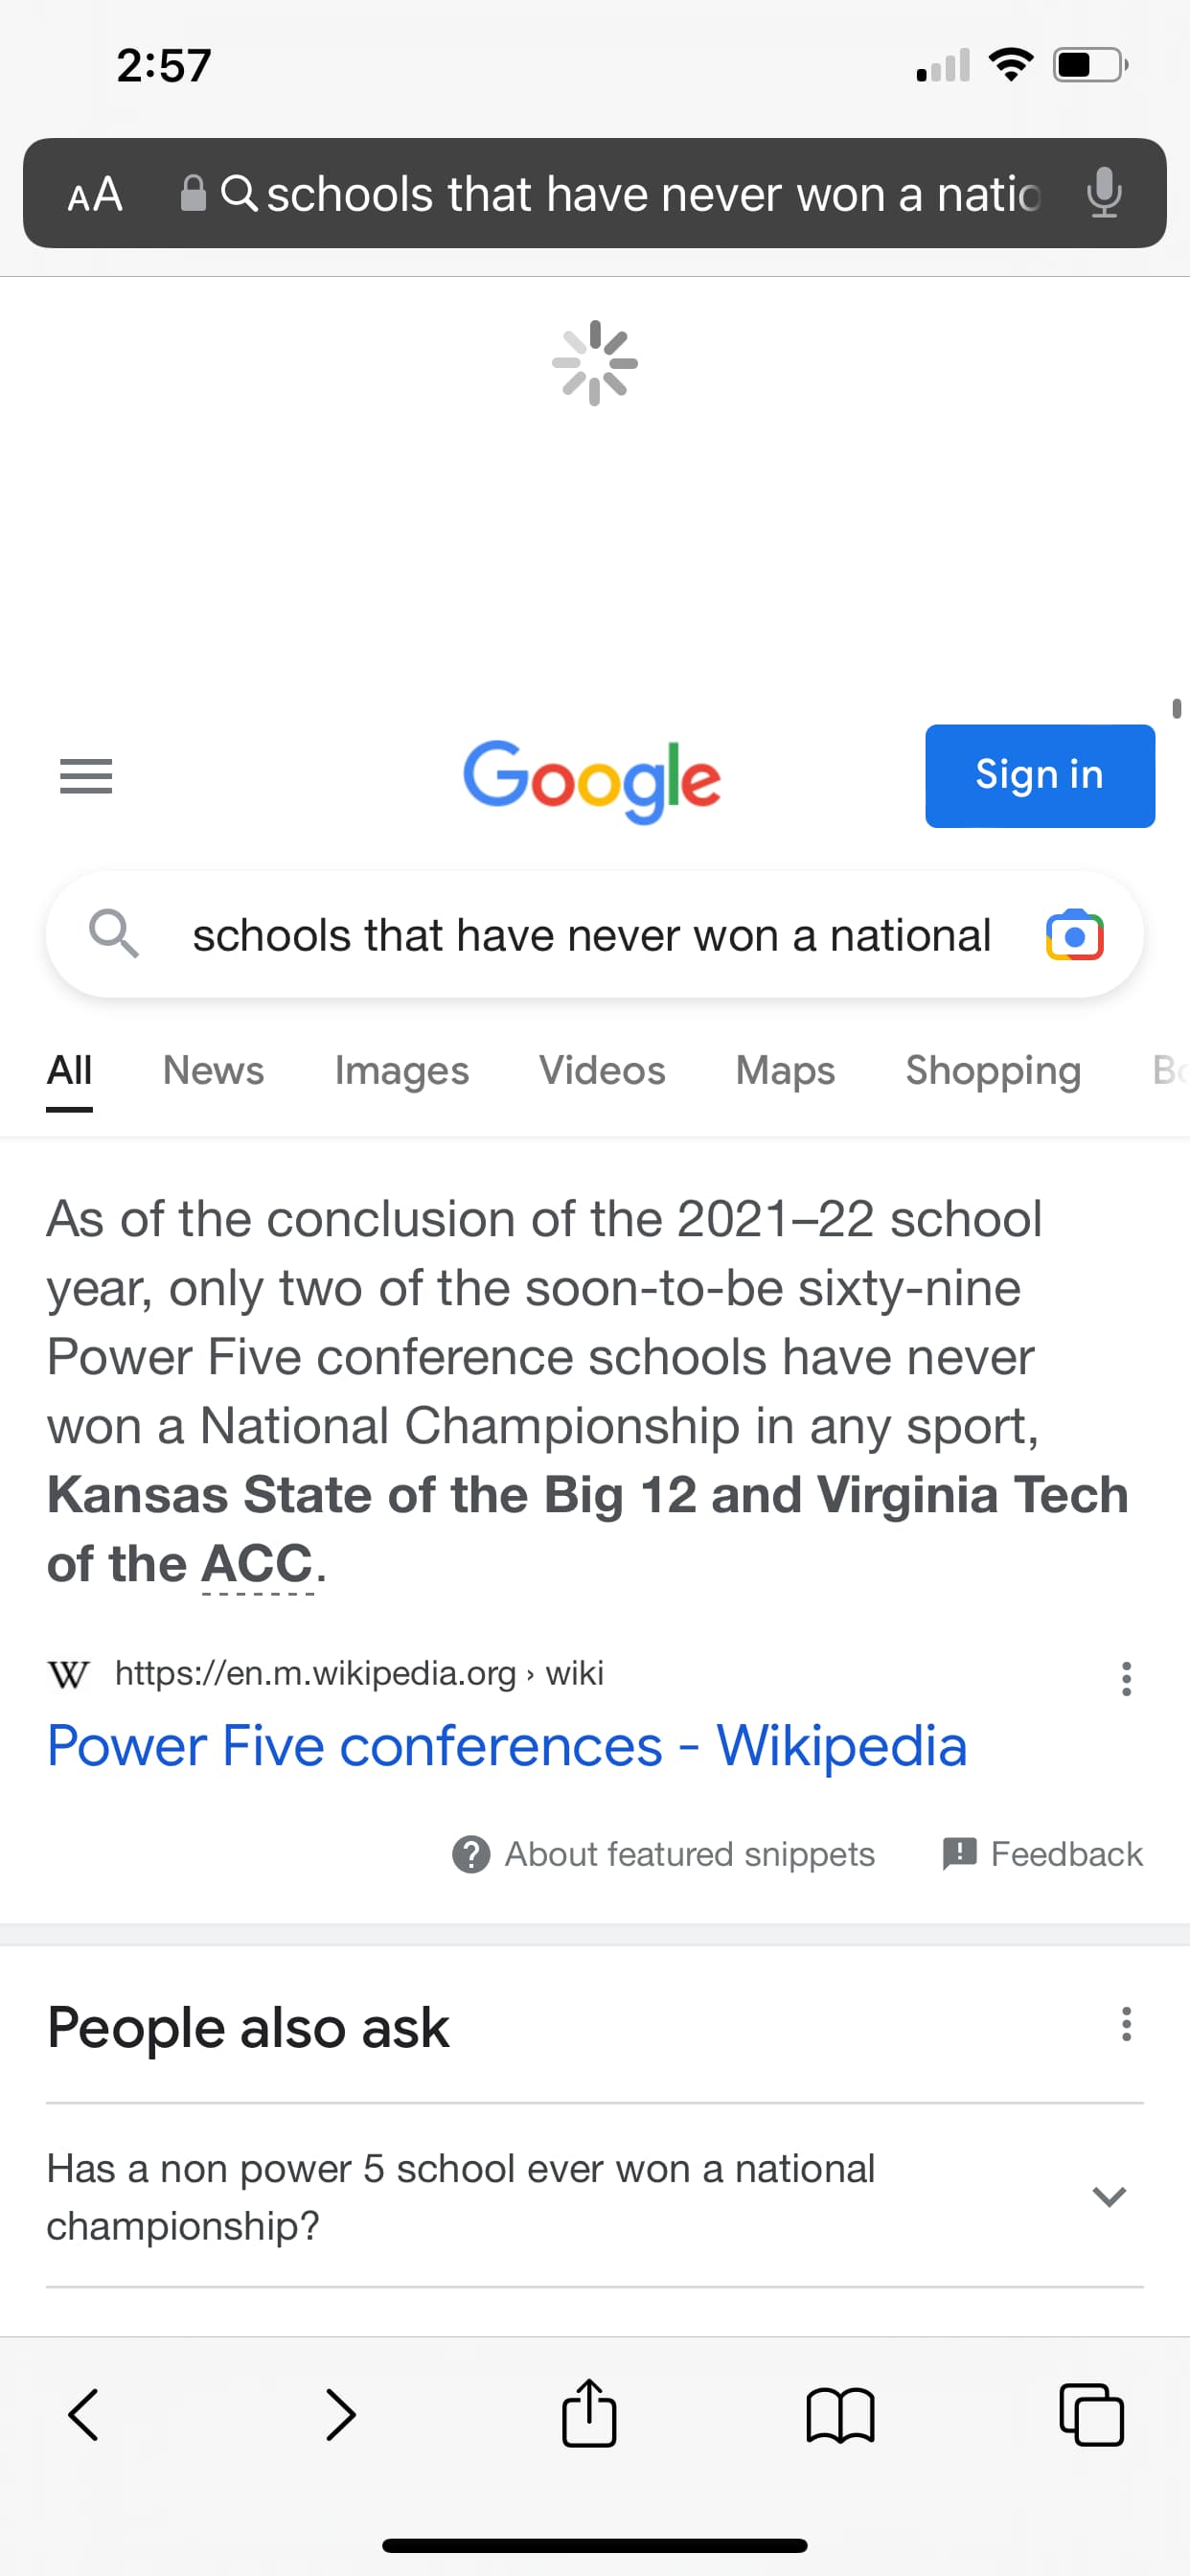This screenshot has width=1190, height=2576.
Task: Go forward to the next page
Action: (x=340, y=2415)
